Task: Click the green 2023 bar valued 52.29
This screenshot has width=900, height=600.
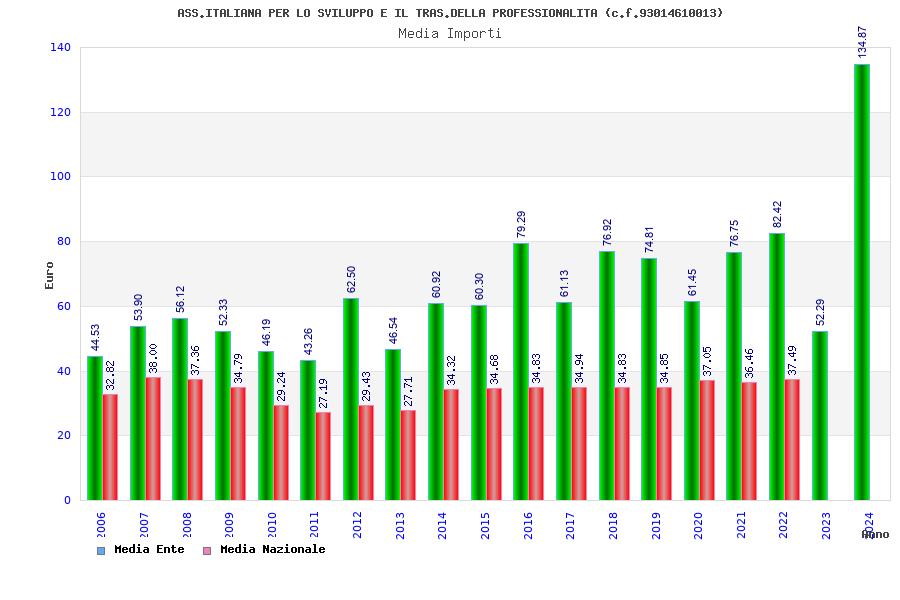Action: coord(820,416)
